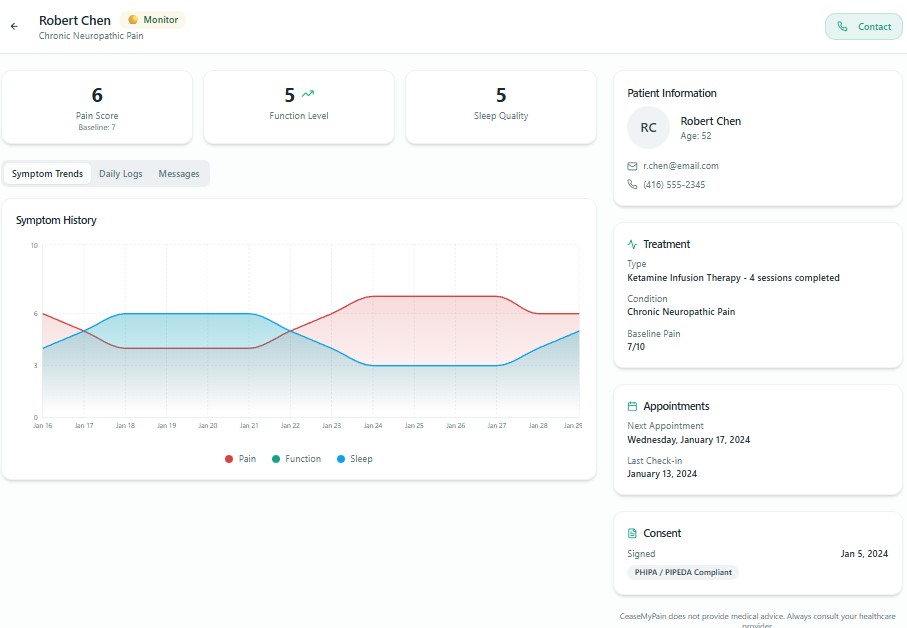
Task: Click the Consent document icon
Action: pos(632,534)
